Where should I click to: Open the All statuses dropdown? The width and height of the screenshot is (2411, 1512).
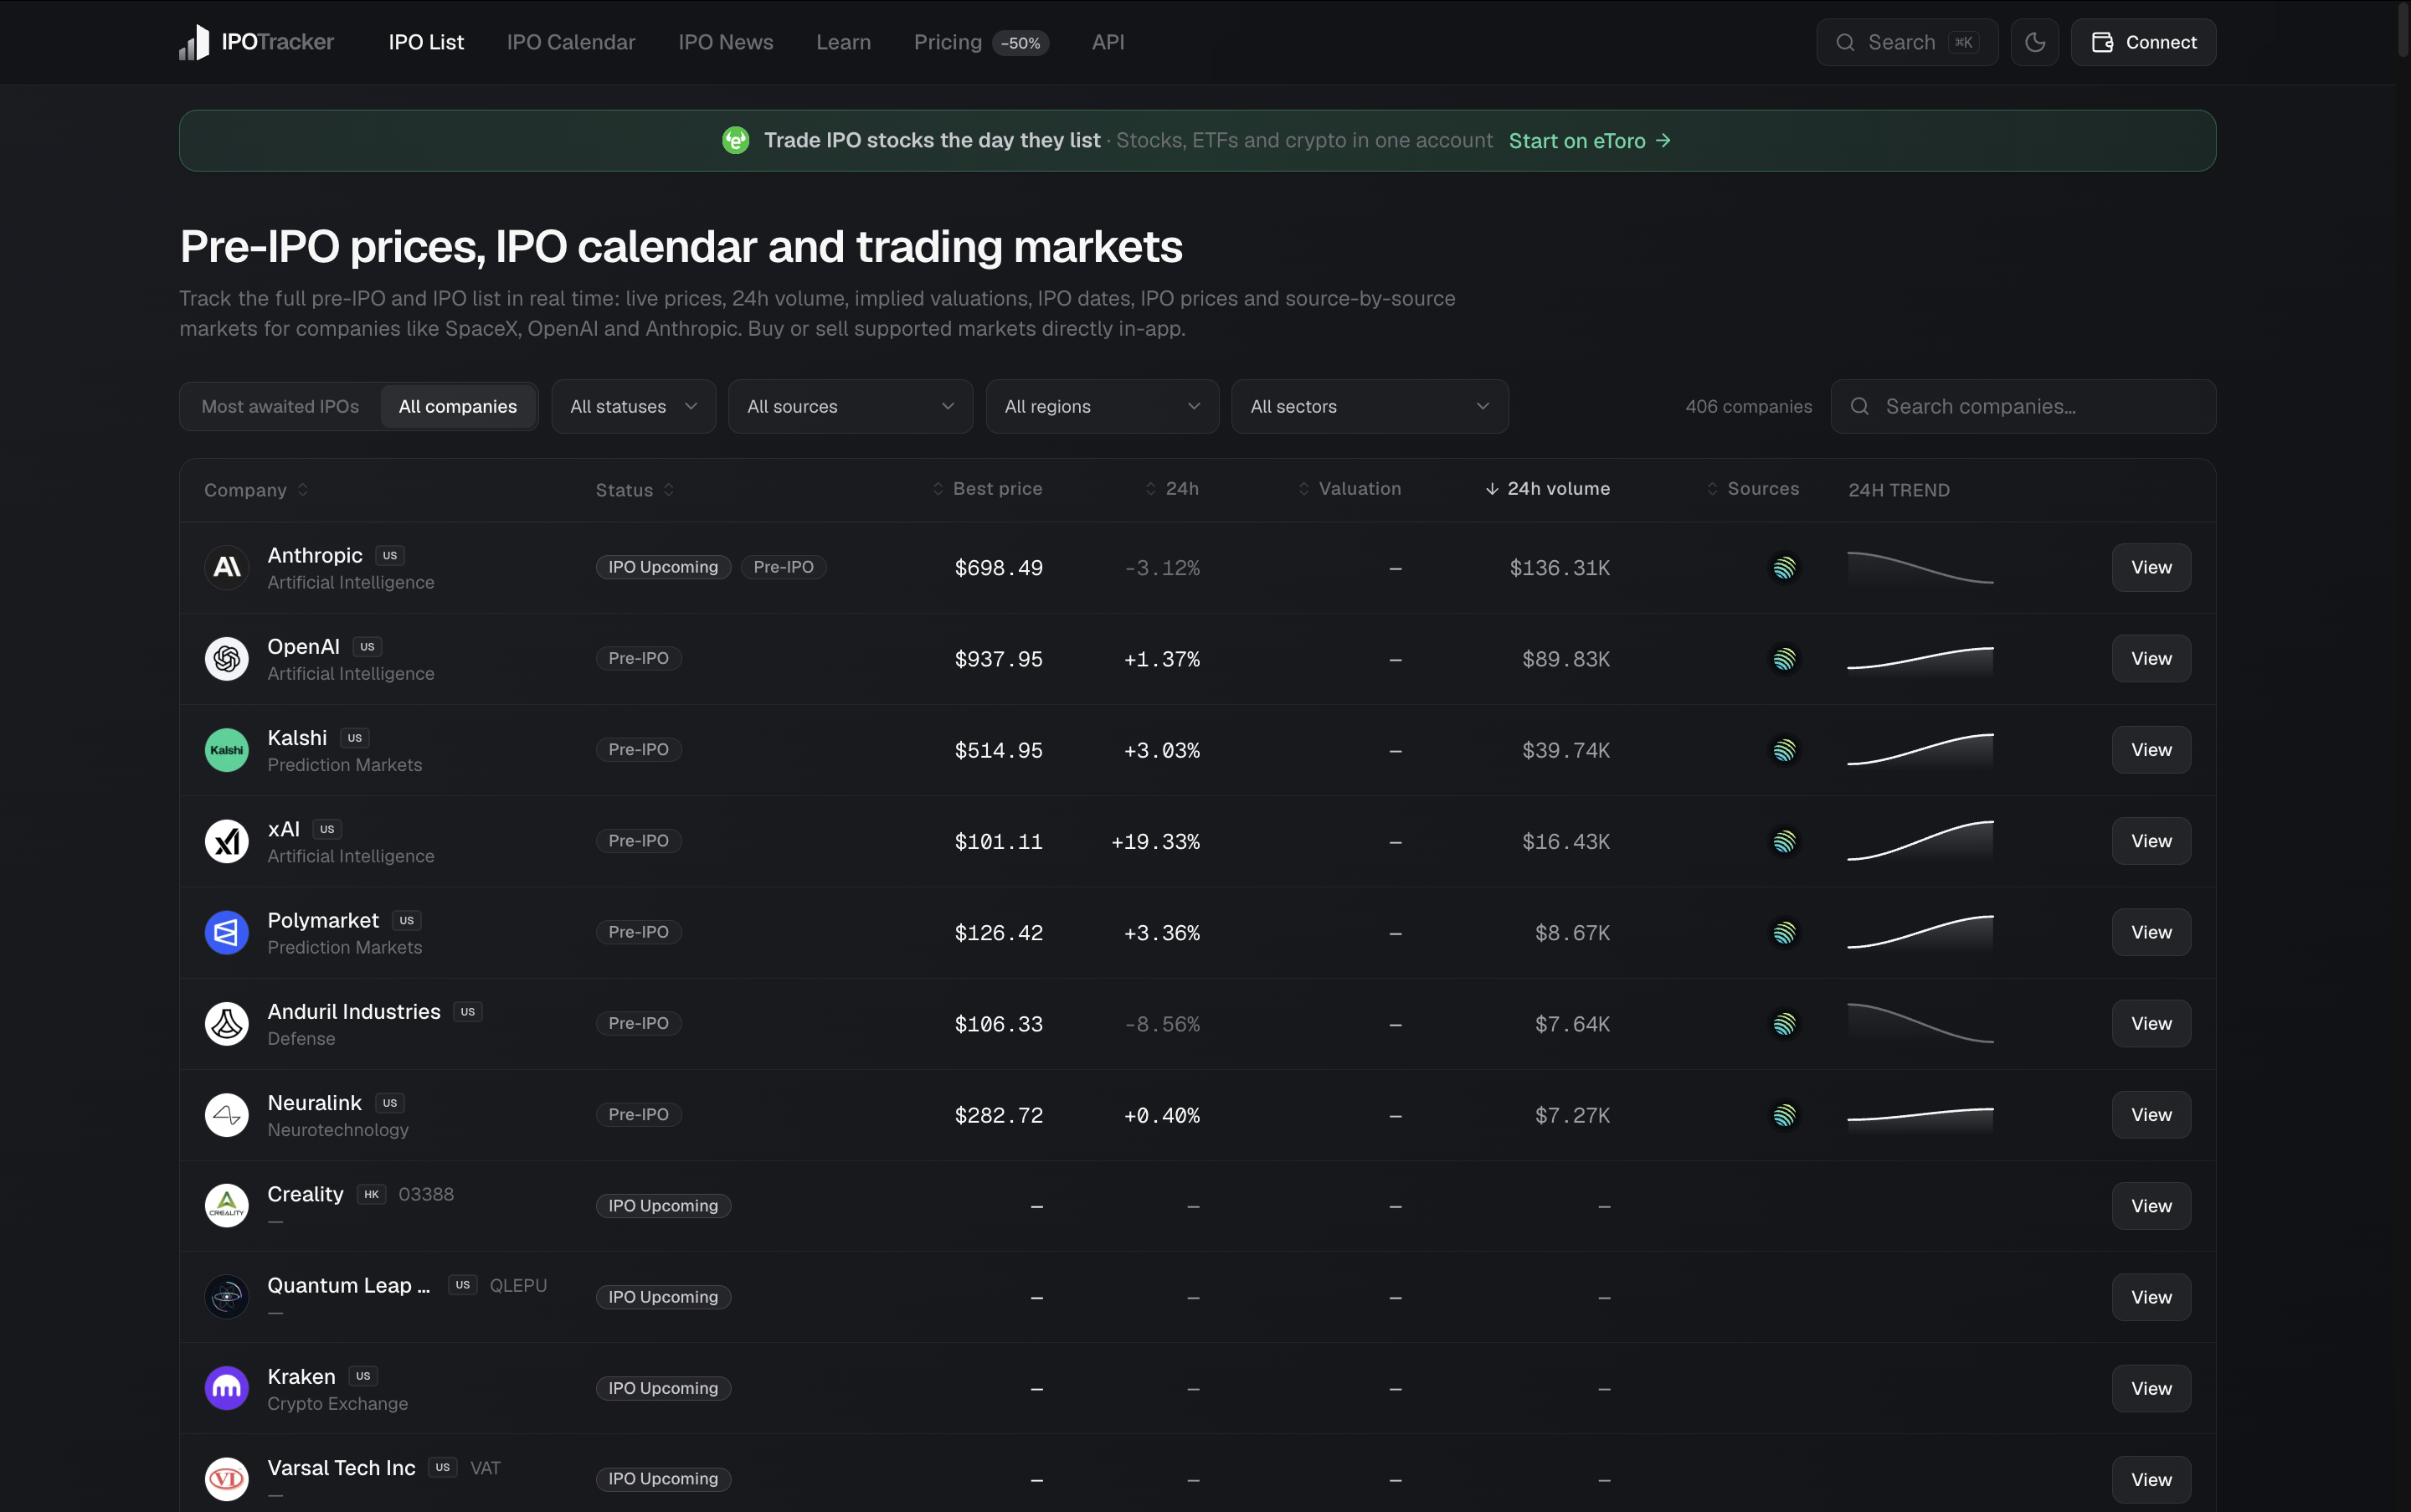click(x=633, y=406)
